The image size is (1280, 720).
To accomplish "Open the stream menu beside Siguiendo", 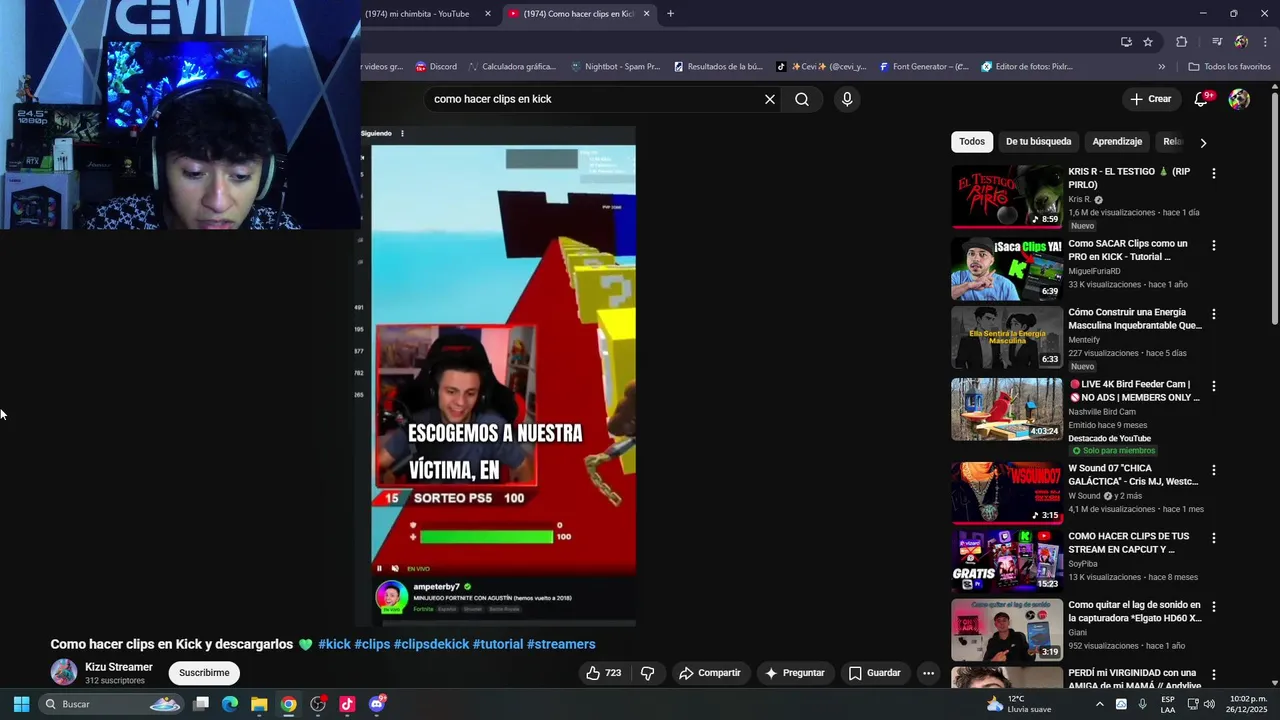I will point(402,133).
